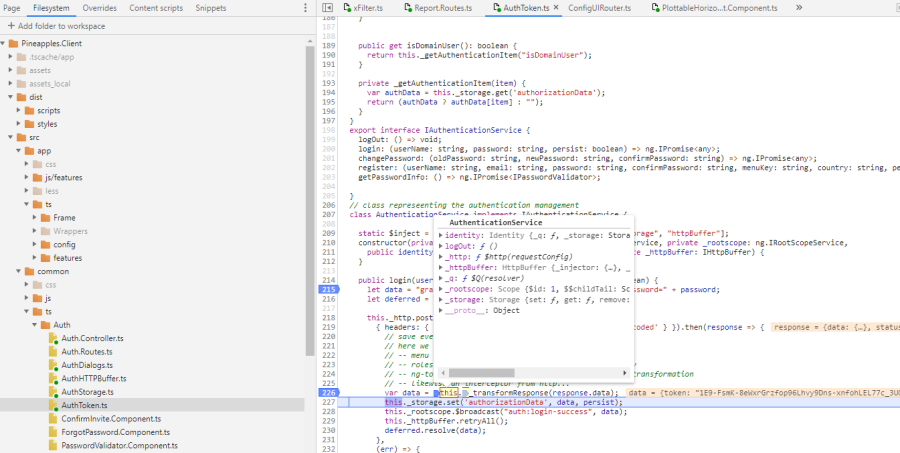Click the hide navigator panel icon
The width and height of the screenshot is (900, 453).
tap(327, 7)
